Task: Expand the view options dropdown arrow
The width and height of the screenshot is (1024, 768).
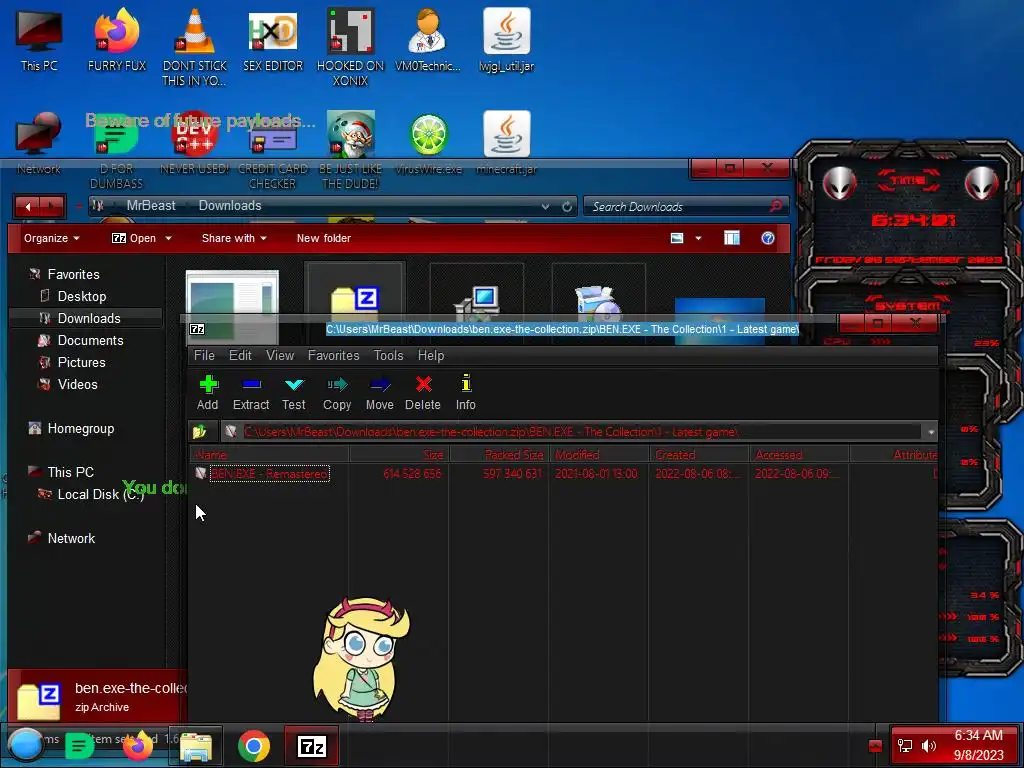Action: pos(698,238)
